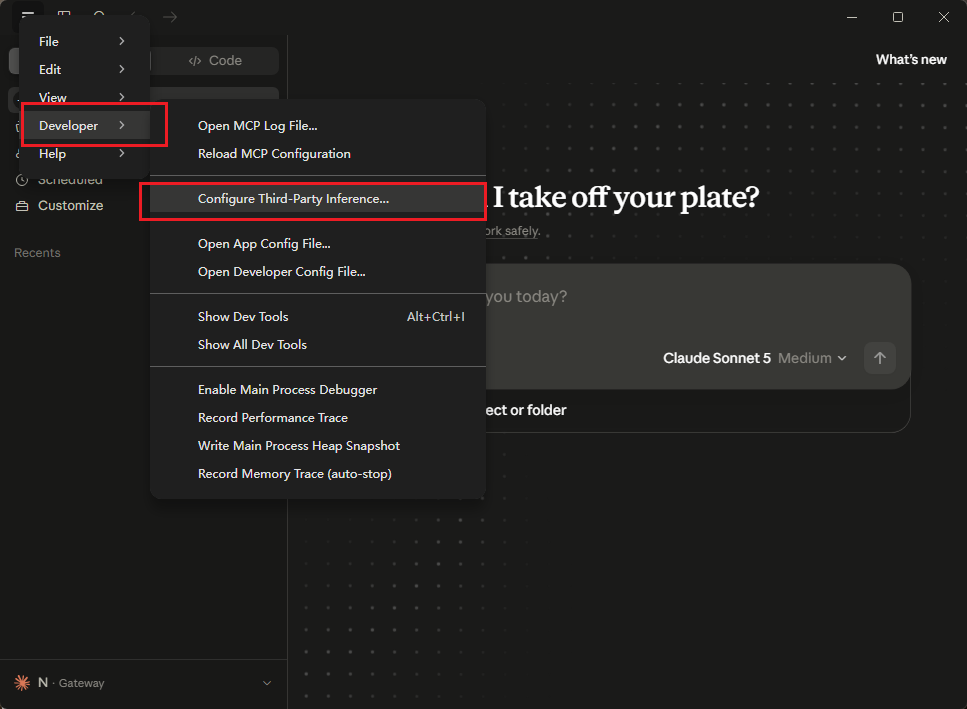Choose Write Main Process Heap Snapshot
967x709 pixels.
point(318,446)
